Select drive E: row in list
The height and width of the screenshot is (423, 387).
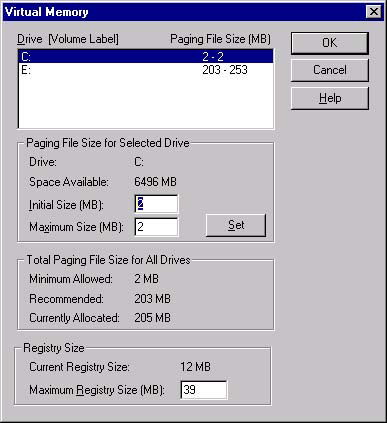coord(146,70)
